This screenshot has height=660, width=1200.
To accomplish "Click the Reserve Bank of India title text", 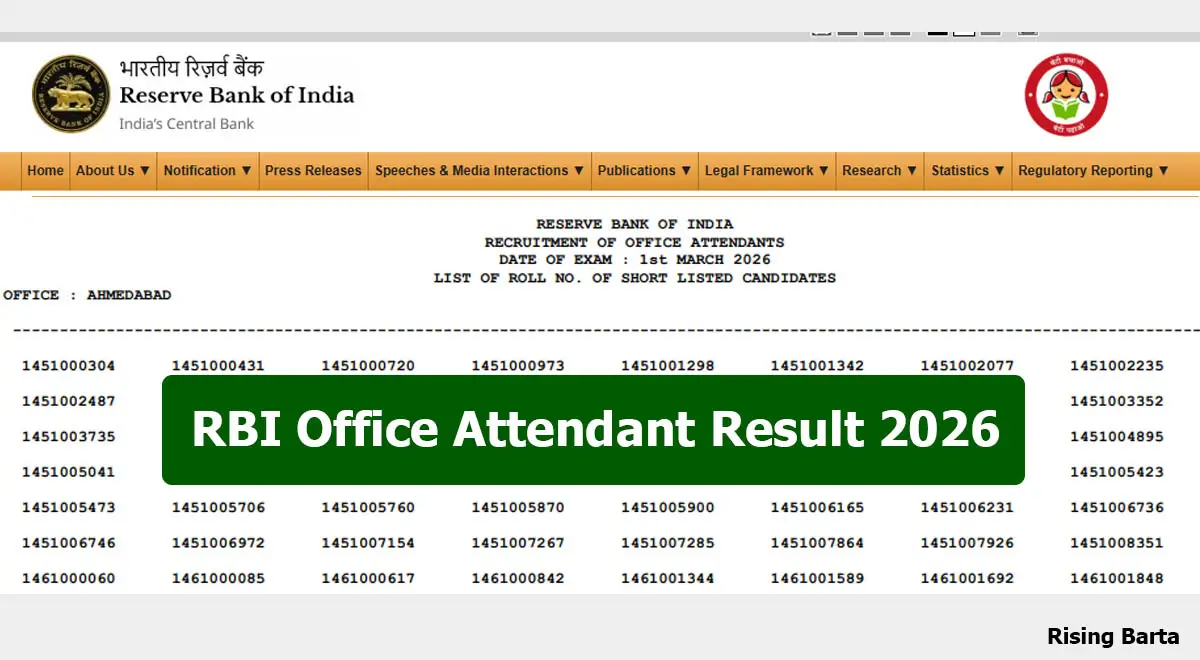I will click(x=237, y=96).
